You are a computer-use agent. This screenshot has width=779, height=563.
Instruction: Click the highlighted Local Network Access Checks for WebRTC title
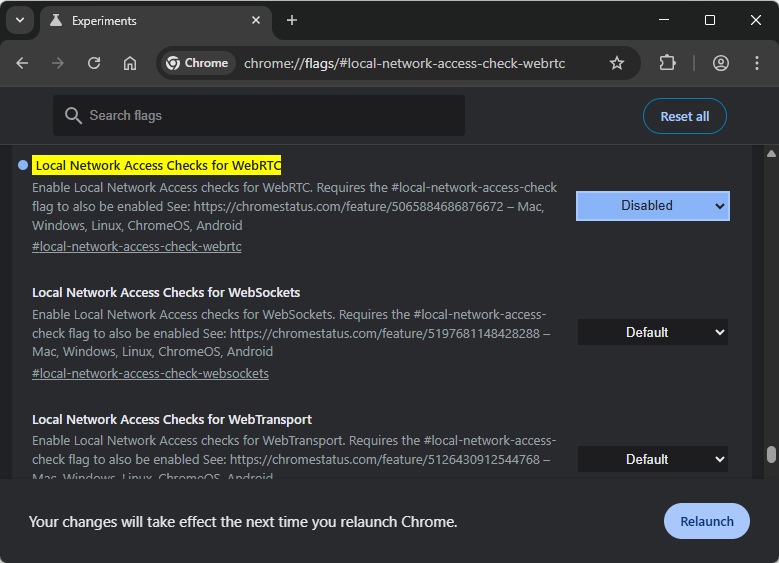tap(157, 165)
